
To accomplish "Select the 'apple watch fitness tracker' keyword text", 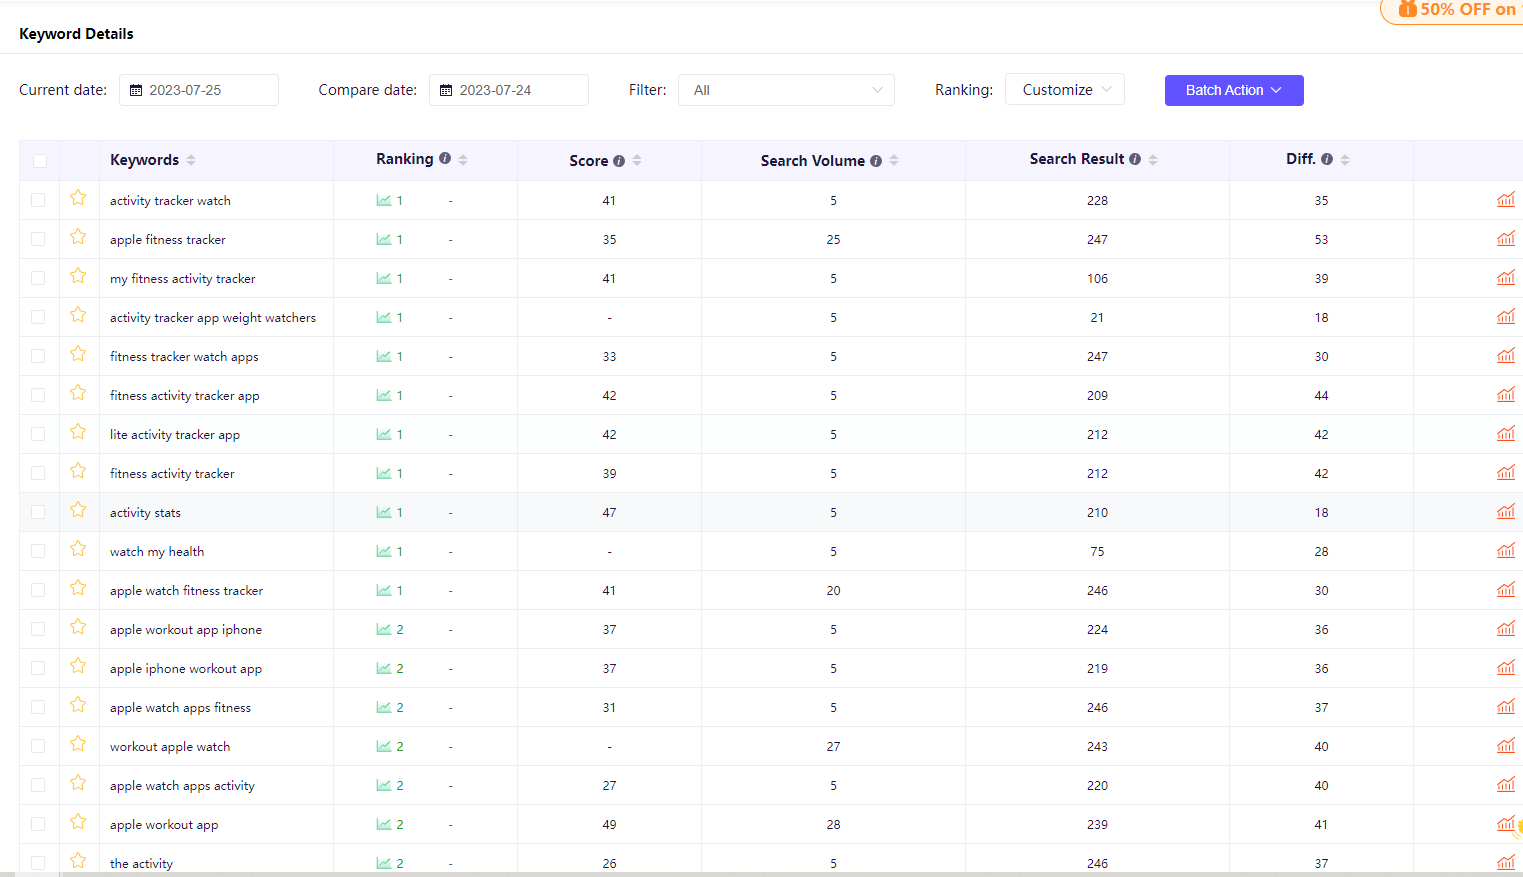I will [x=186, y=590].
